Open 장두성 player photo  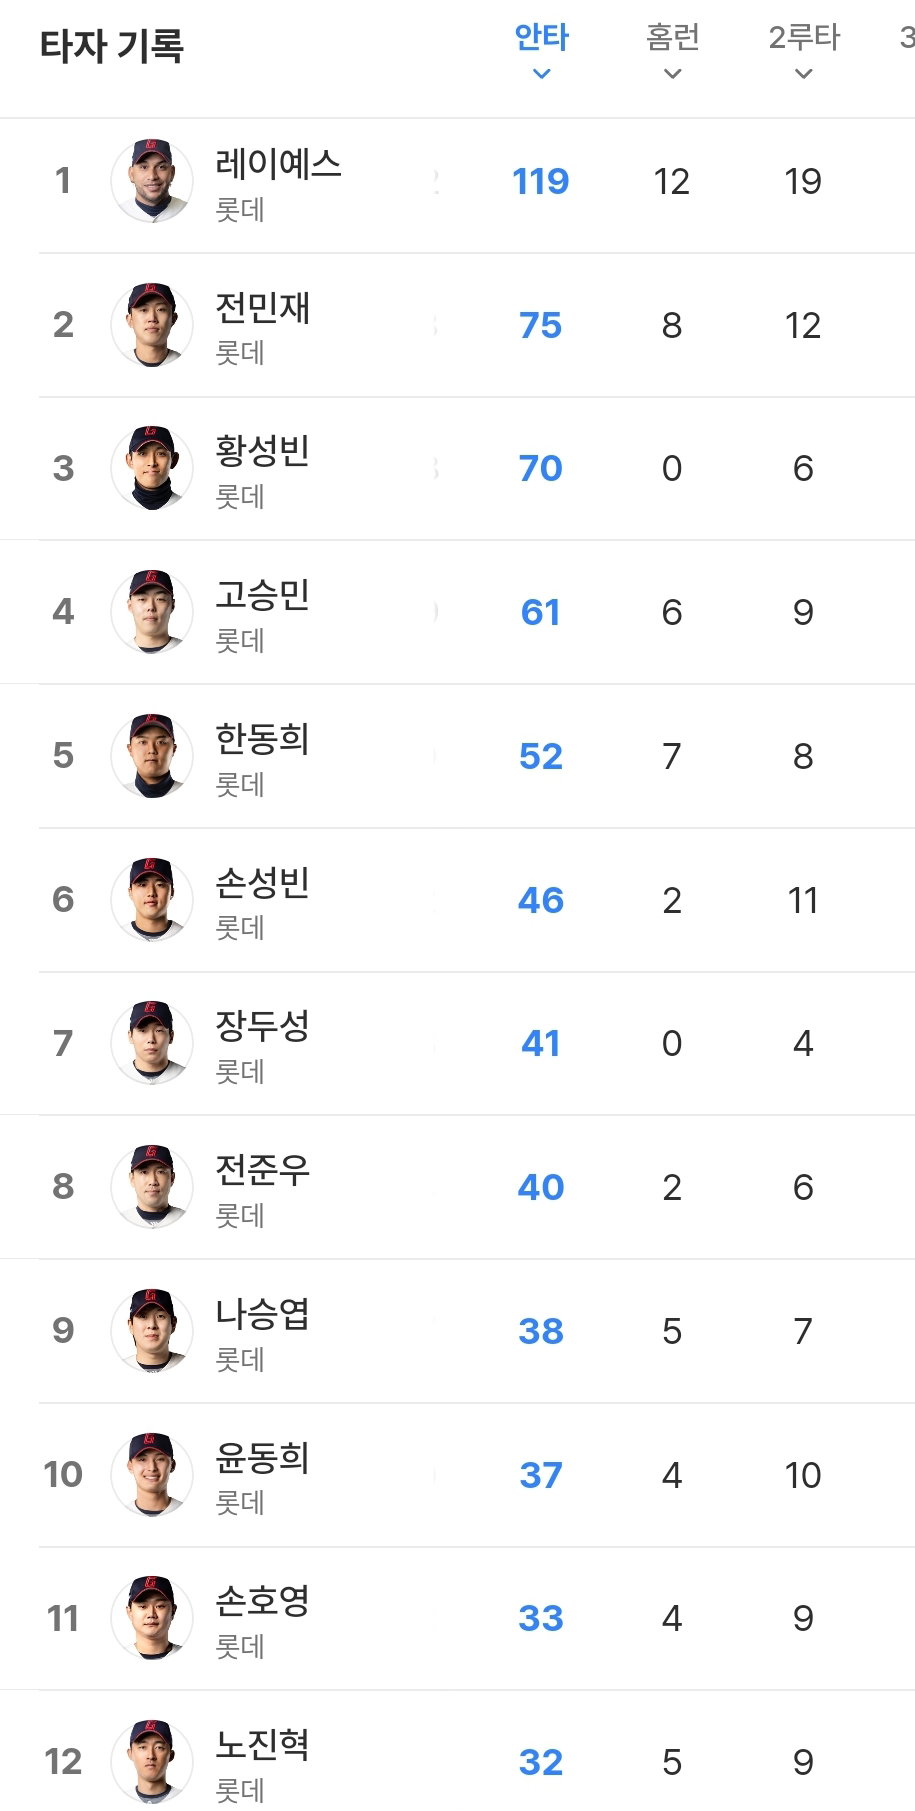tap(152, 1043)
